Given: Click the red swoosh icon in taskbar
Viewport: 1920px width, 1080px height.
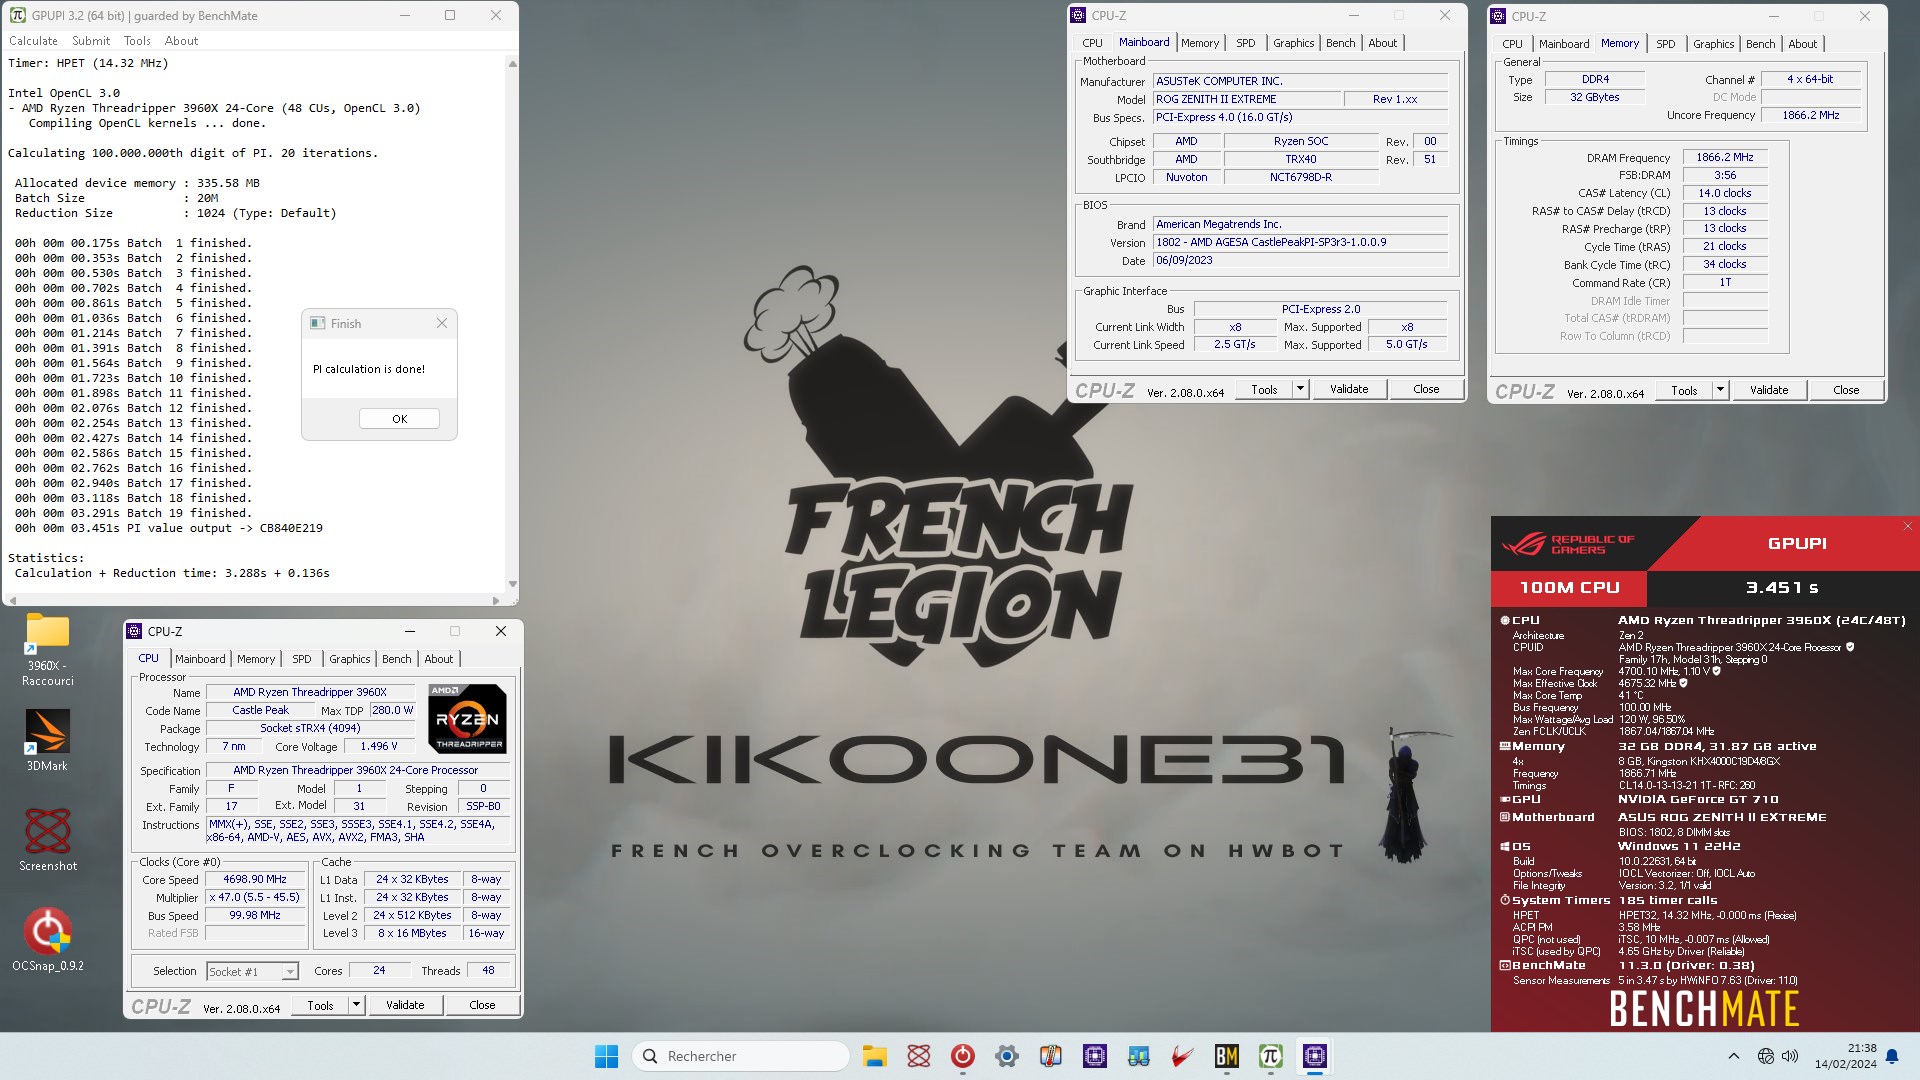Looking at the screenshot, I should [x=1183, y=1056].
